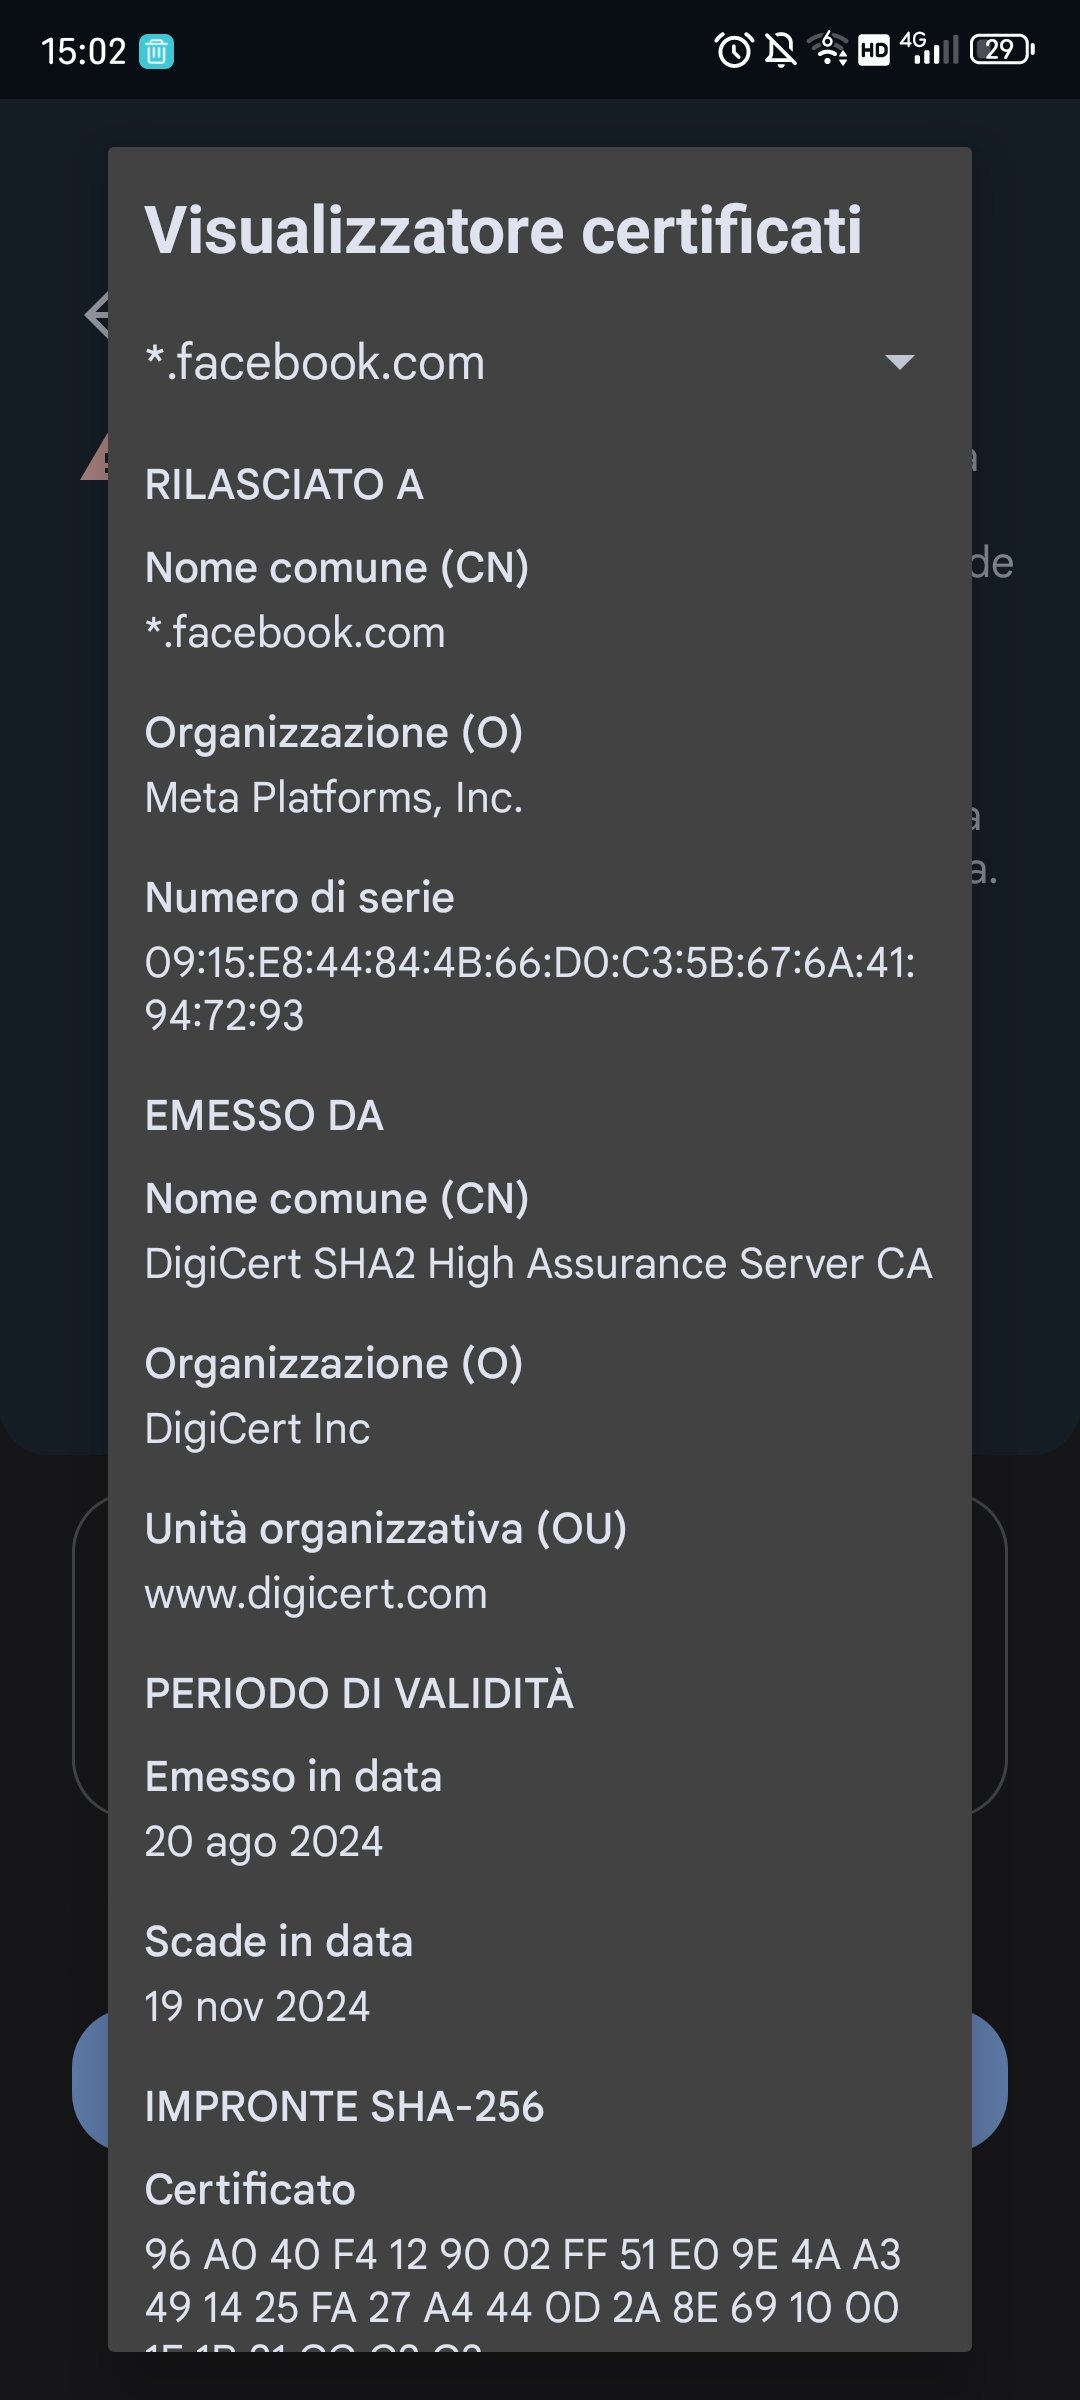The height and width of the screenshot is (2400, 1080).
Task: Tap the HD calling status icon
Action: click(x=874, y=50)
